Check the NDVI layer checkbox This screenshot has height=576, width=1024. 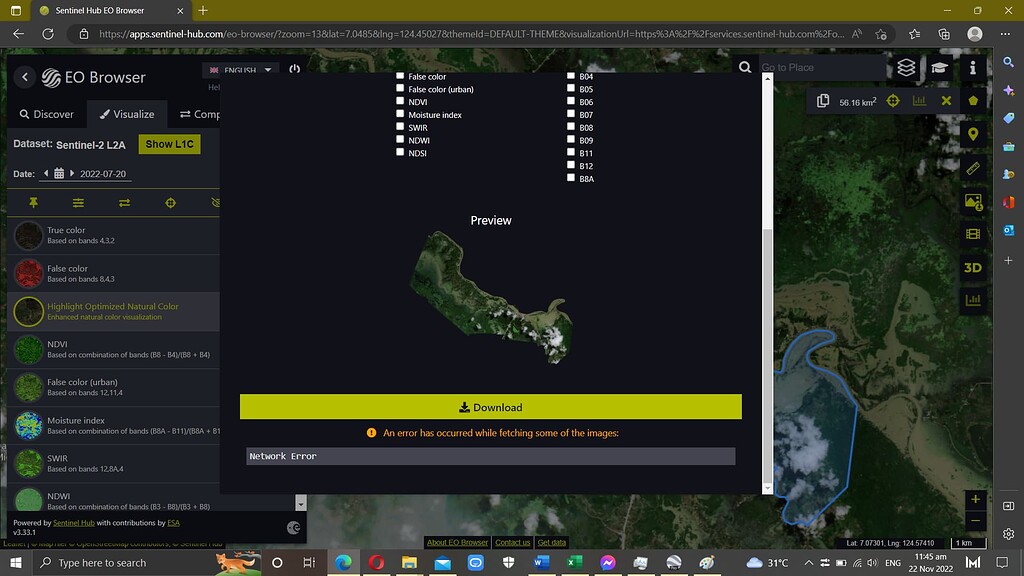point(401,102)
